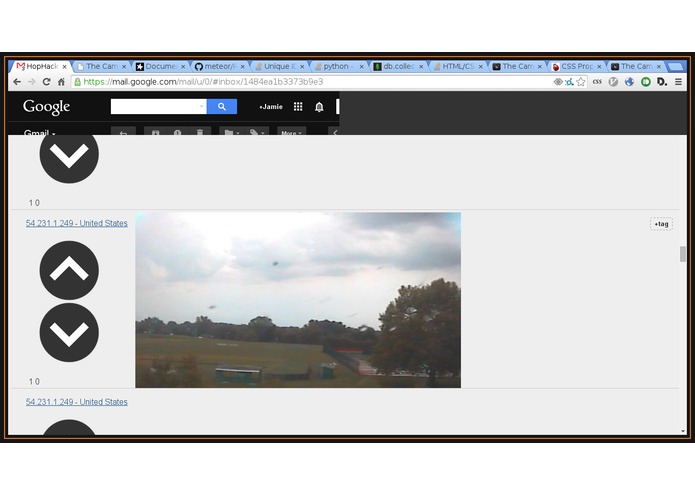
Task: Switch to the db.collec tab
Action: [x=398, y=66]
